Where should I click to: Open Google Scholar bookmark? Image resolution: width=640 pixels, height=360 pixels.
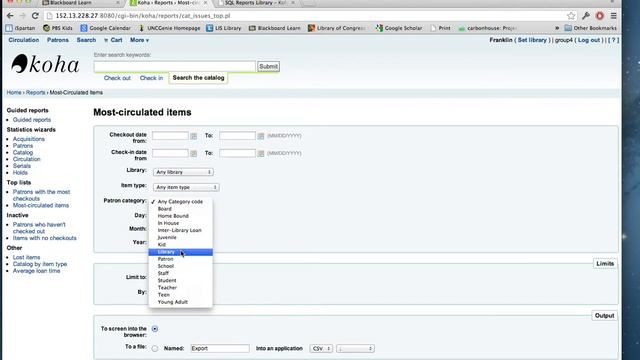click(x=399, y=28)
